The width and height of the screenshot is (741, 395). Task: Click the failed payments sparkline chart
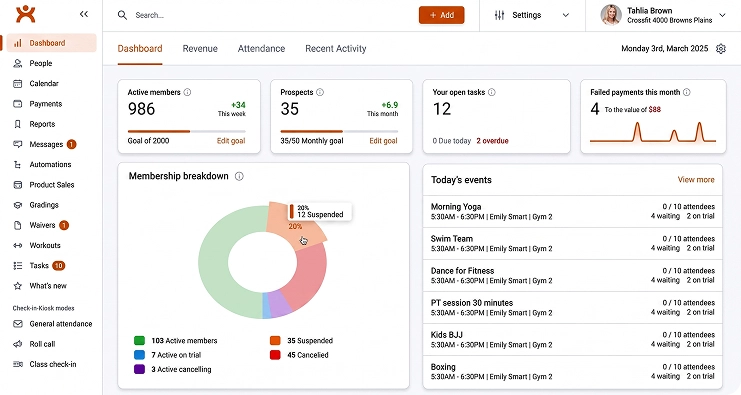point(653,132)
